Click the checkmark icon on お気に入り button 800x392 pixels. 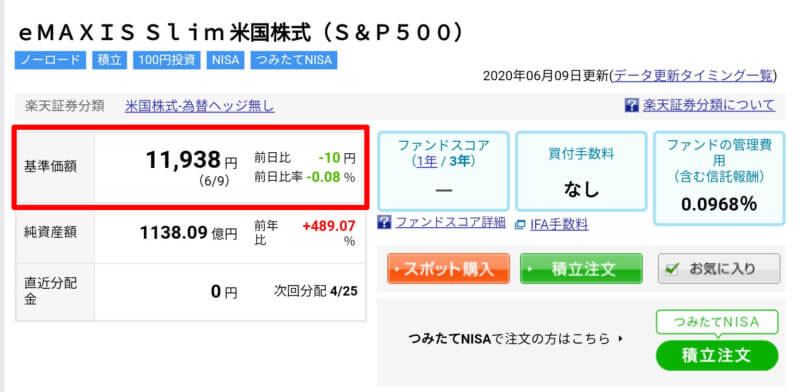(x=674, y=268)
